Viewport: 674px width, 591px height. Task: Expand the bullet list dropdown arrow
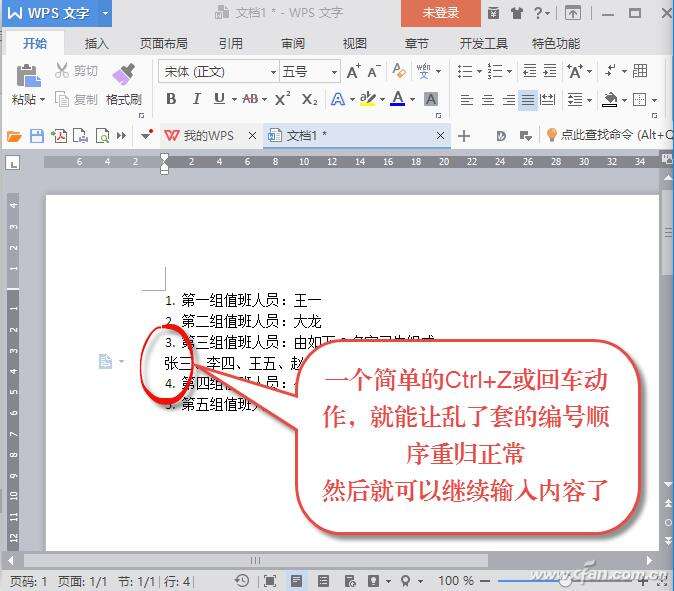click(479, 71)
